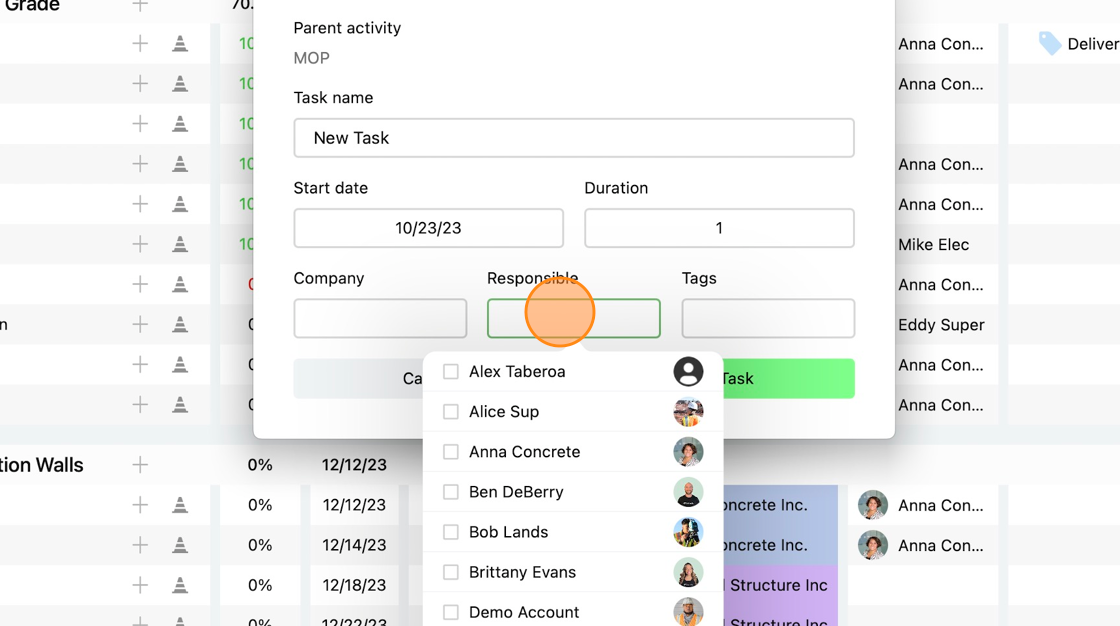Screen dimensions: 1120x626
Task: Click the Start date field showing 10/23/23
Action: 429,228
